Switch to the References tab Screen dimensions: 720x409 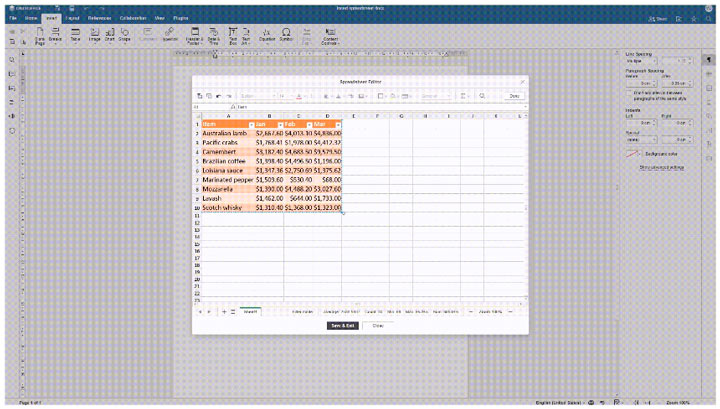pos(99,18)
